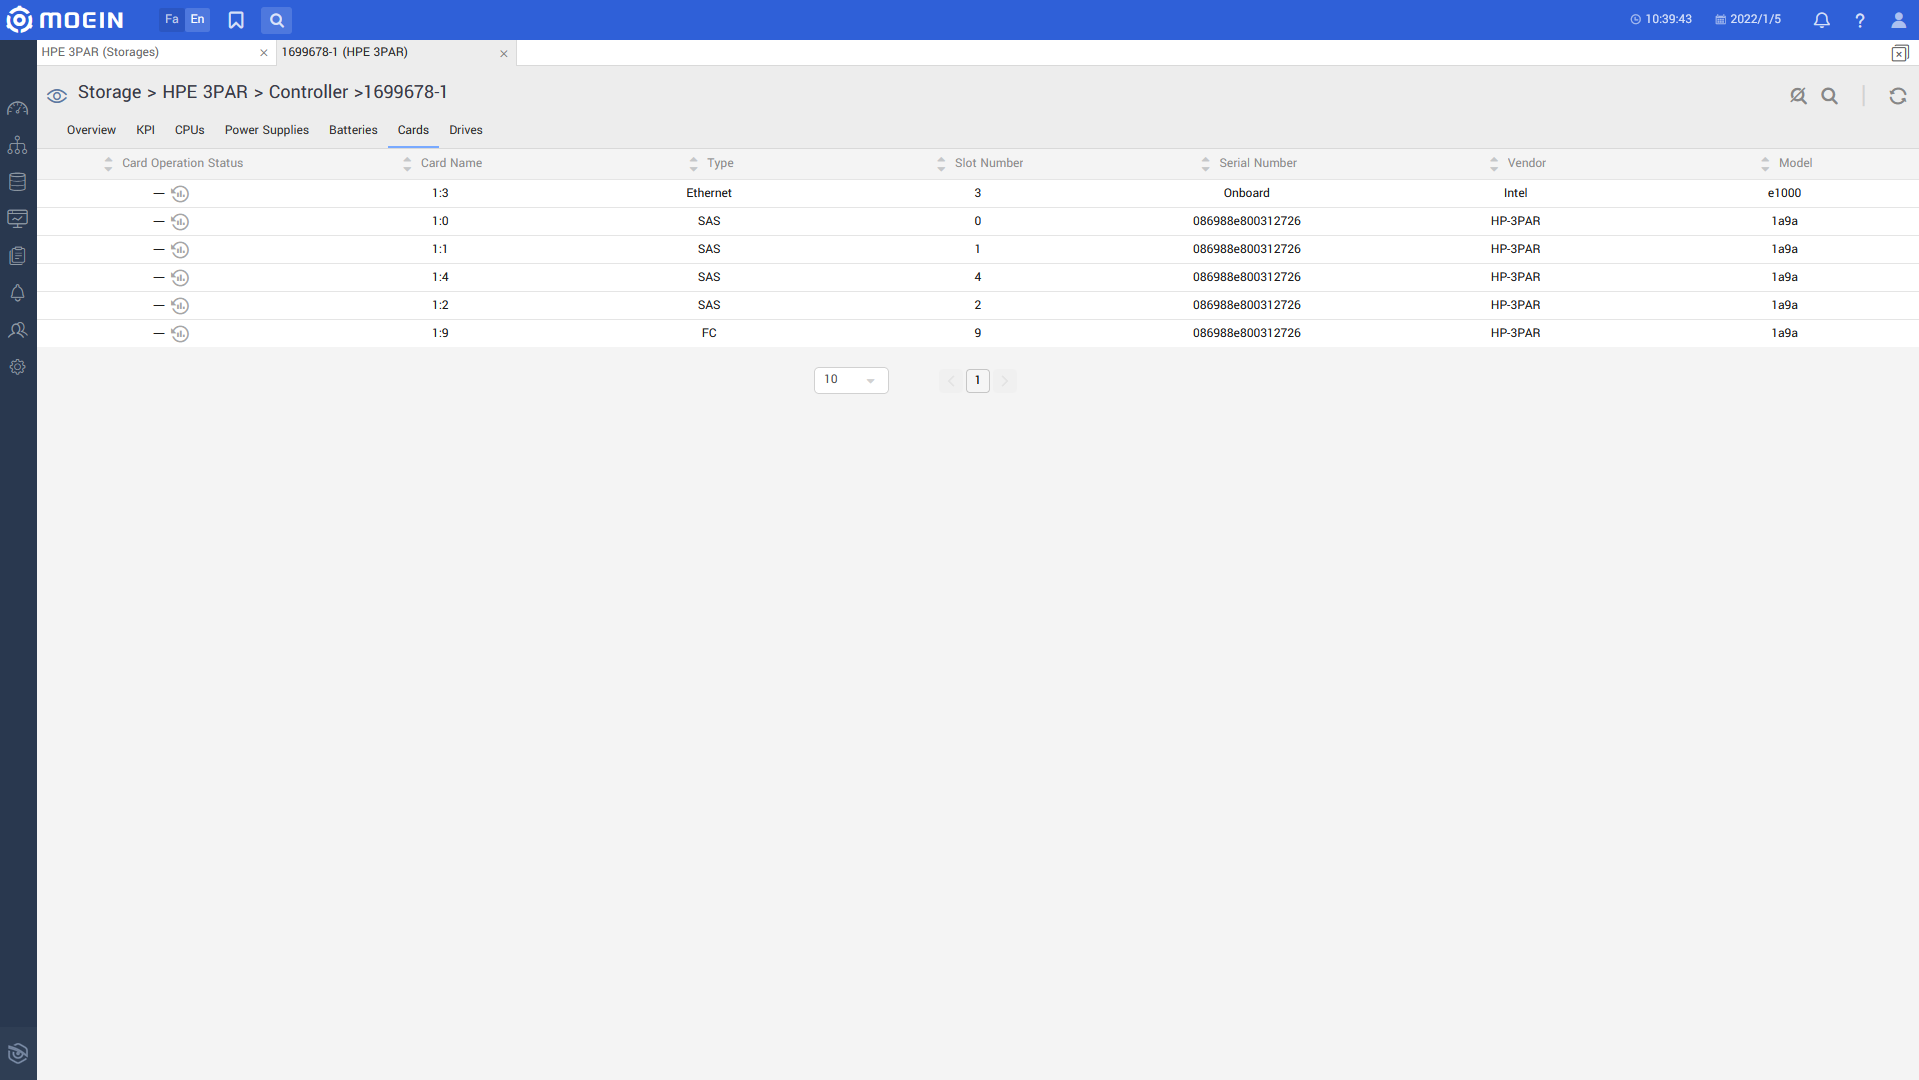Open help question mark icon
The height and width of the screenshot is (1080, 1919).
(1860, 20)
